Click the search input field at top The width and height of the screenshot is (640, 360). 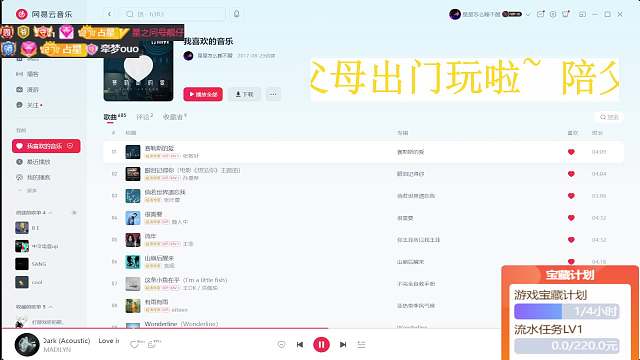pyautogui.click(x=173, y=14)
